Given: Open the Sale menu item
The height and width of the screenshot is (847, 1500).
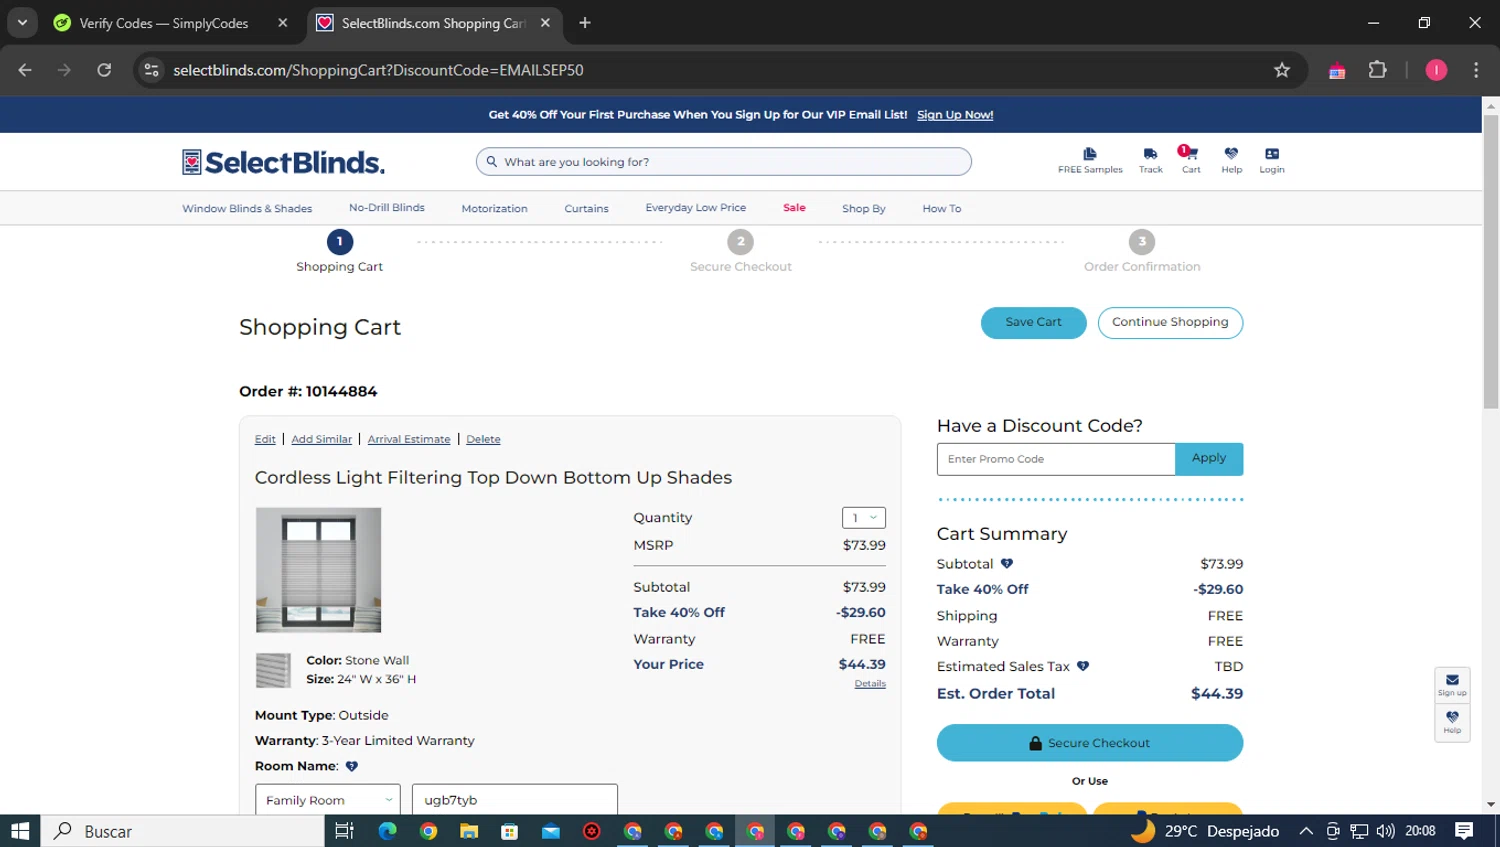Looking at the screenshot, I should (794, 208).
